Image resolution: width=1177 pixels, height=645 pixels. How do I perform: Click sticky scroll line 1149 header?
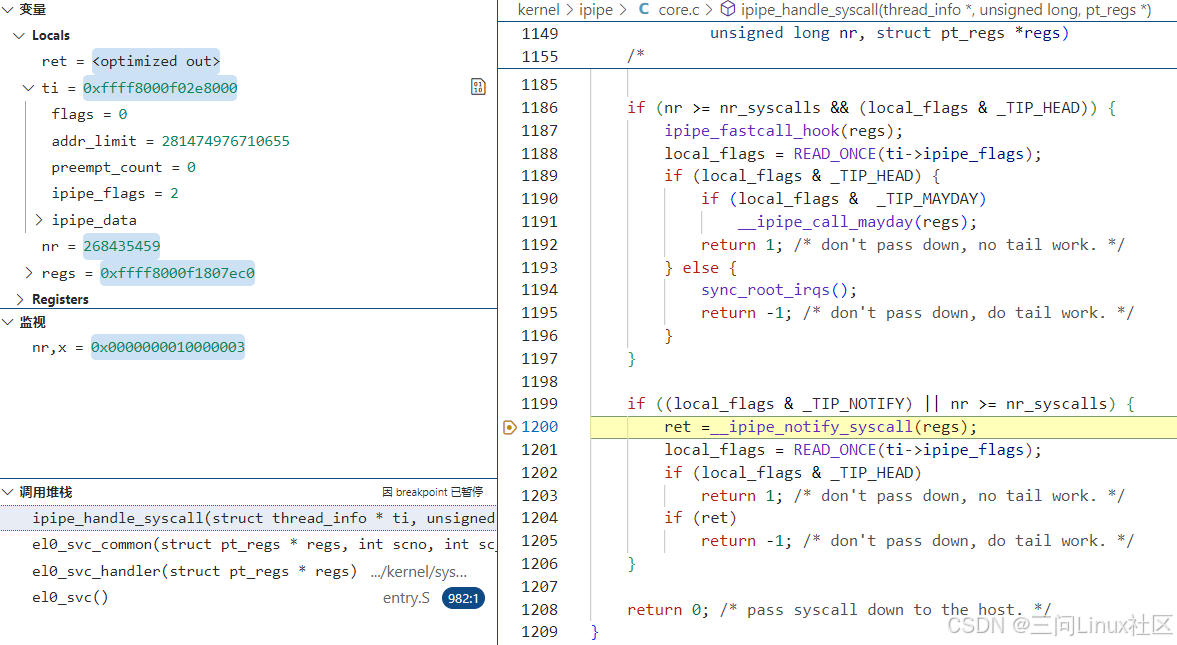pos(837,33)
